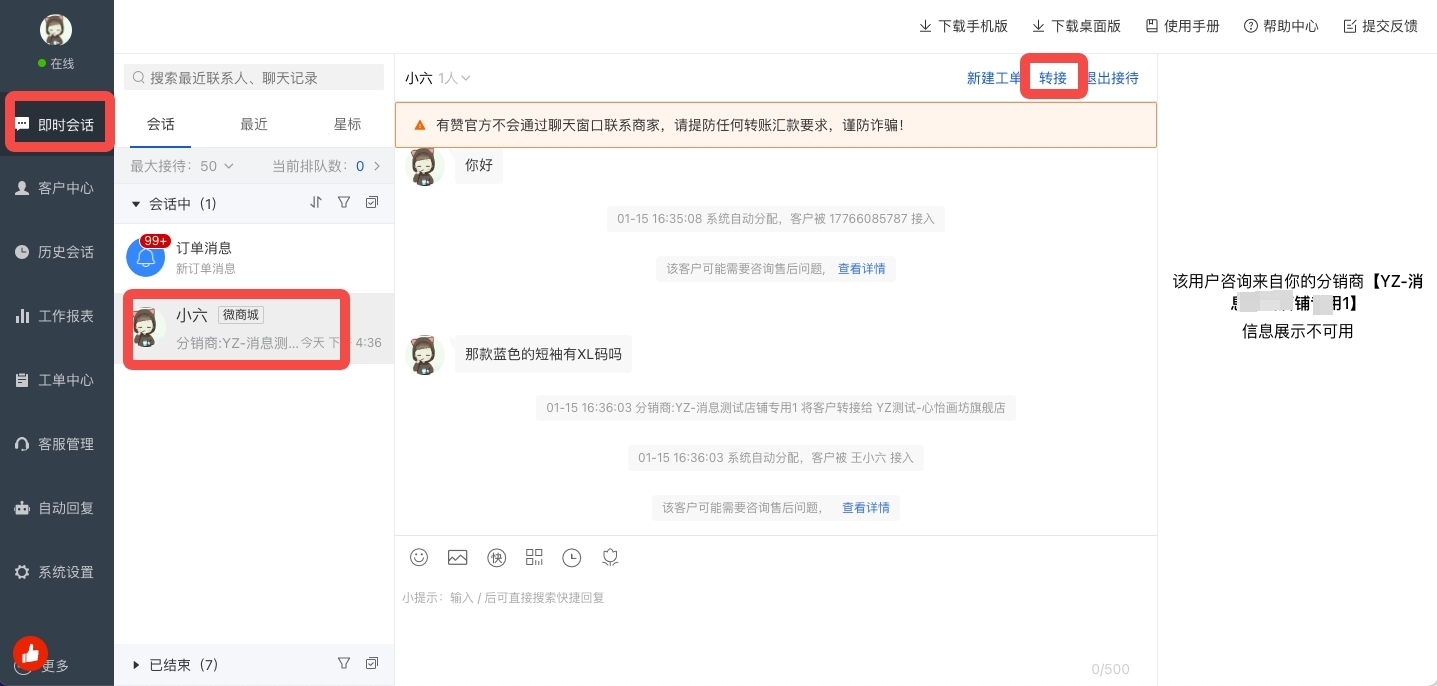
Task: Click the send image icon
Action: coord(457,557)
